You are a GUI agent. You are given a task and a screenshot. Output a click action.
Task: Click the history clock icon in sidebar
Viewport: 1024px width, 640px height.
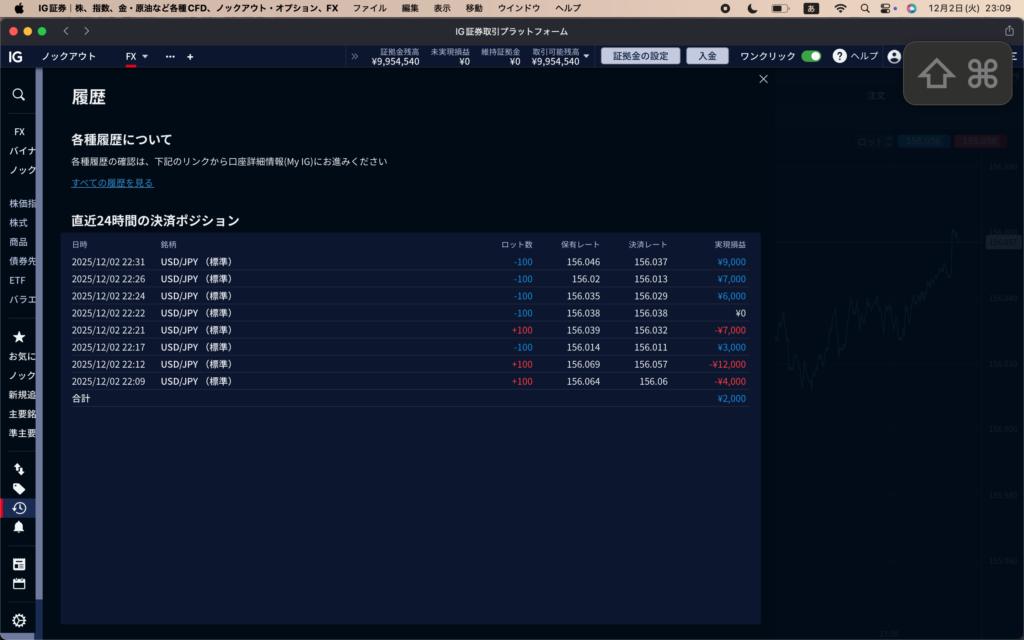click(18, 508)
